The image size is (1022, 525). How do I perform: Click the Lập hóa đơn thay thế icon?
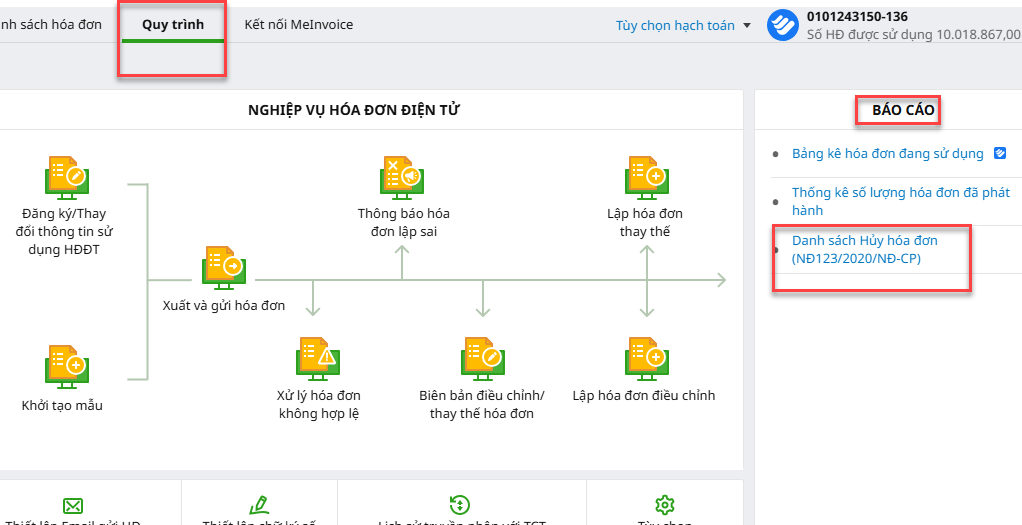tap(645, 176)
